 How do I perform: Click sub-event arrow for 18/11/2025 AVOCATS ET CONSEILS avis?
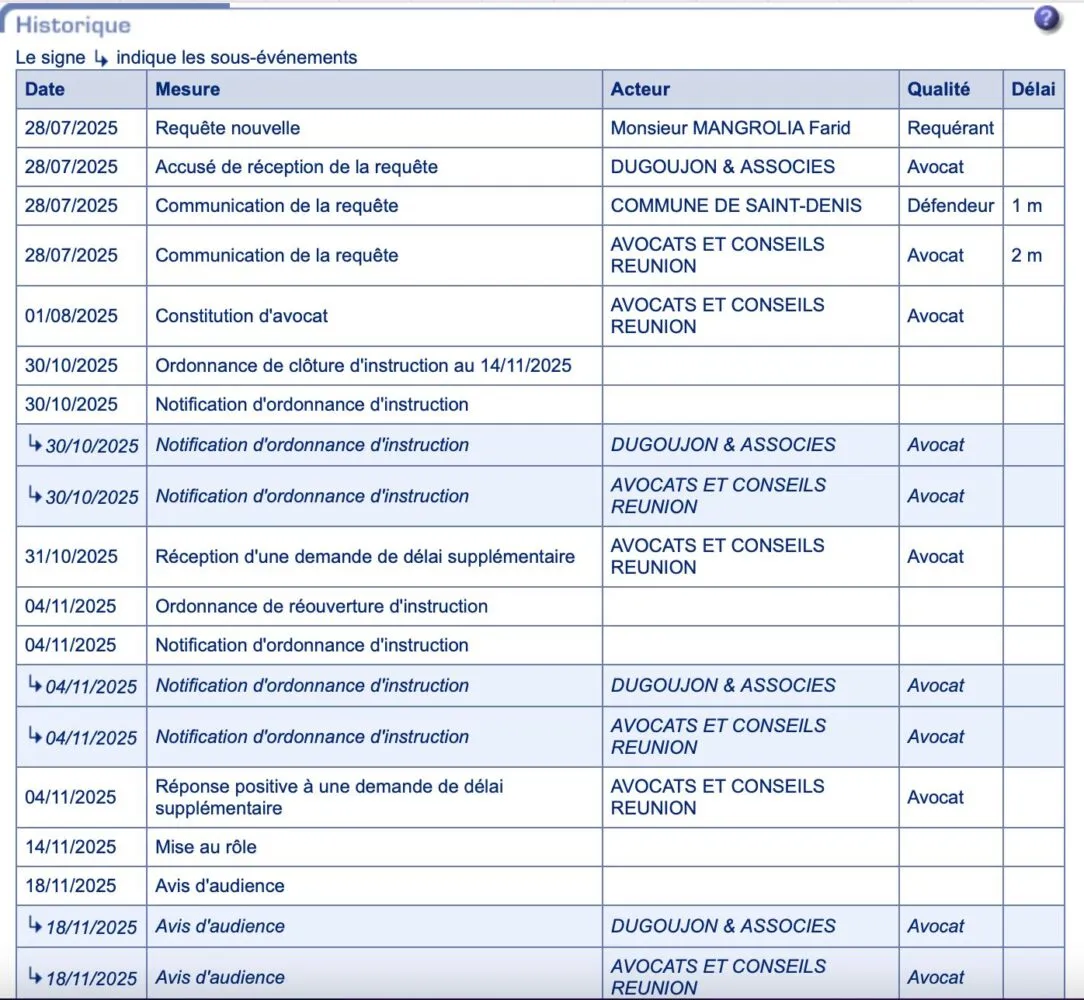tap(35, 976)
